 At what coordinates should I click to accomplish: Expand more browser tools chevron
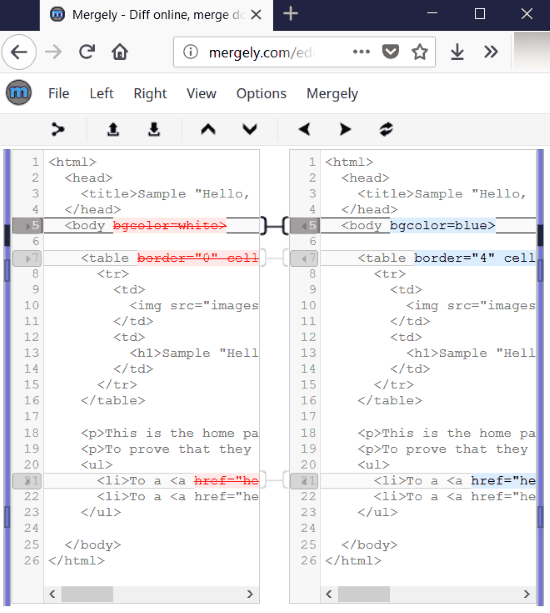pyautogui.click(x=491, y=52)
